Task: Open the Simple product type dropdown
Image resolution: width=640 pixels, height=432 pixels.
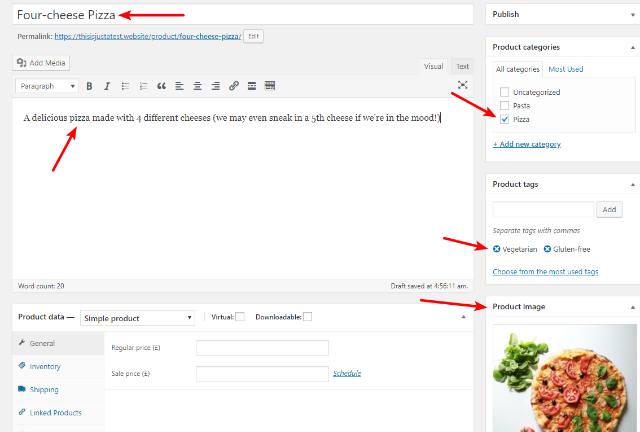Action: 137,318
